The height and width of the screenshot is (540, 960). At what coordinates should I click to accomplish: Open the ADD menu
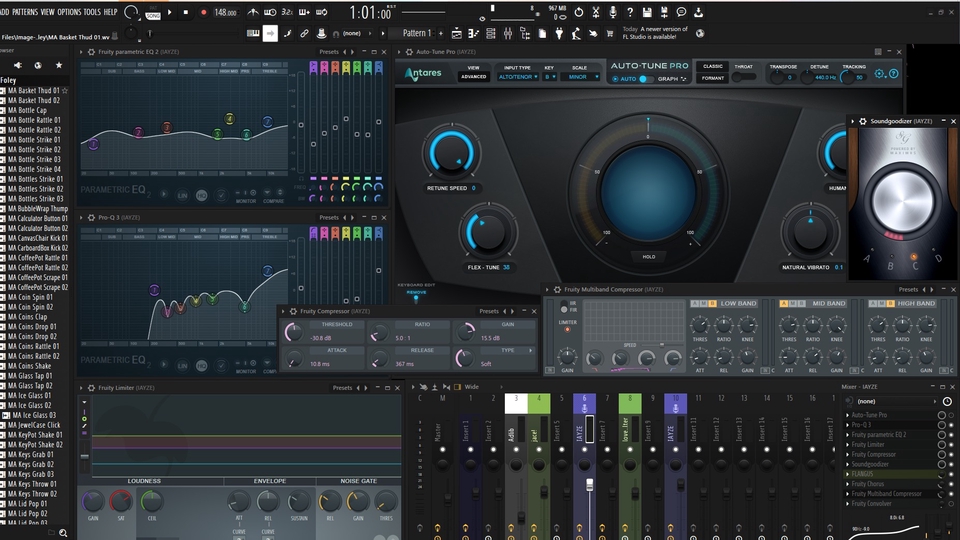tap(5, 12)
